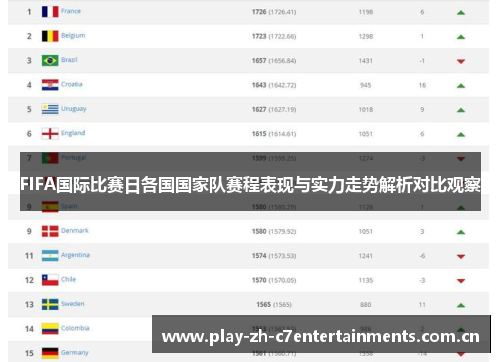Viewport: 500px width, 362px height.
Task: Select Uruguay's points value 1627 (1627.19)
Action: point(274,109)
